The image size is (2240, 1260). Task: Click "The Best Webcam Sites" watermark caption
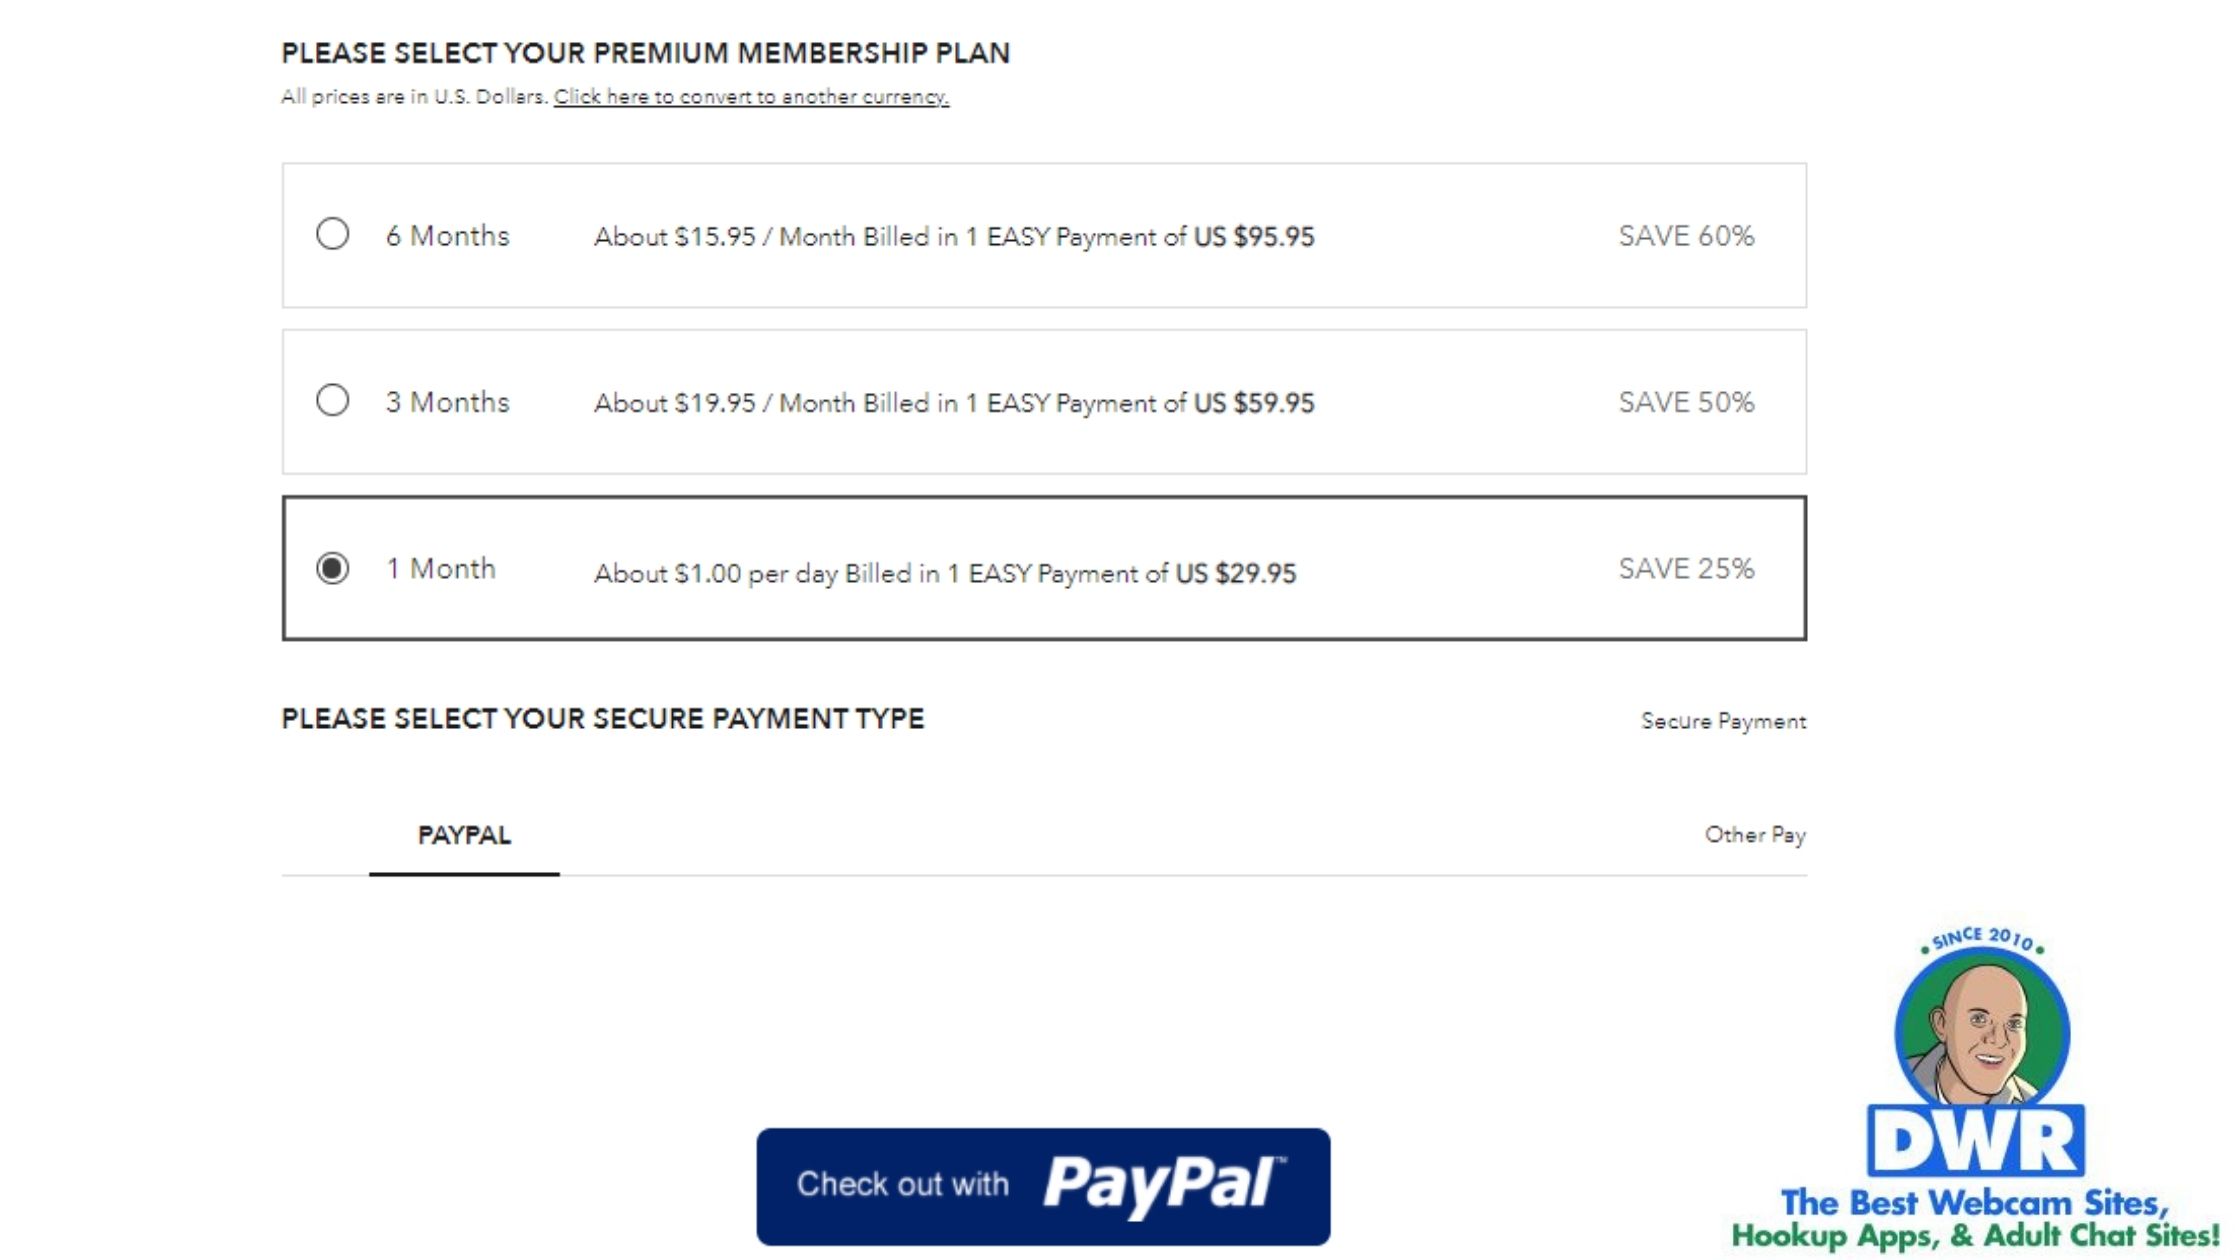(x=1975, y=1202)
